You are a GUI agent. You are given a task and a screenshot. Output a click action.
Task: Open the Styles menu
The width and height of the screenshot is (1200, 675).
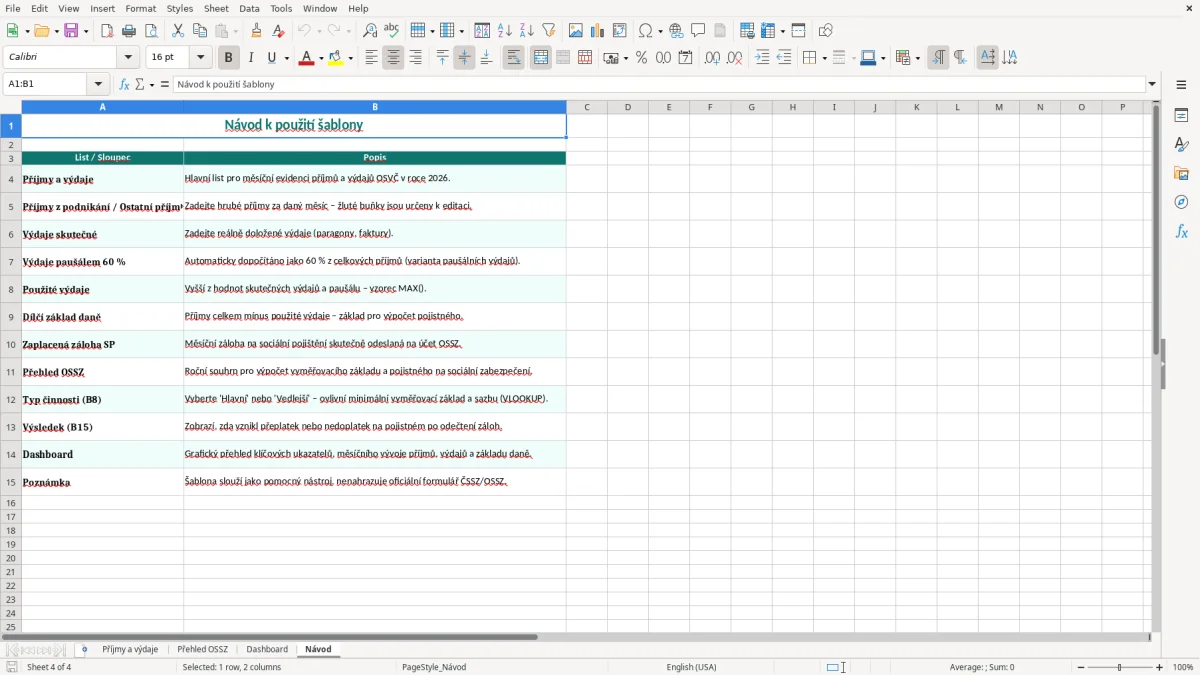(180, 8)
